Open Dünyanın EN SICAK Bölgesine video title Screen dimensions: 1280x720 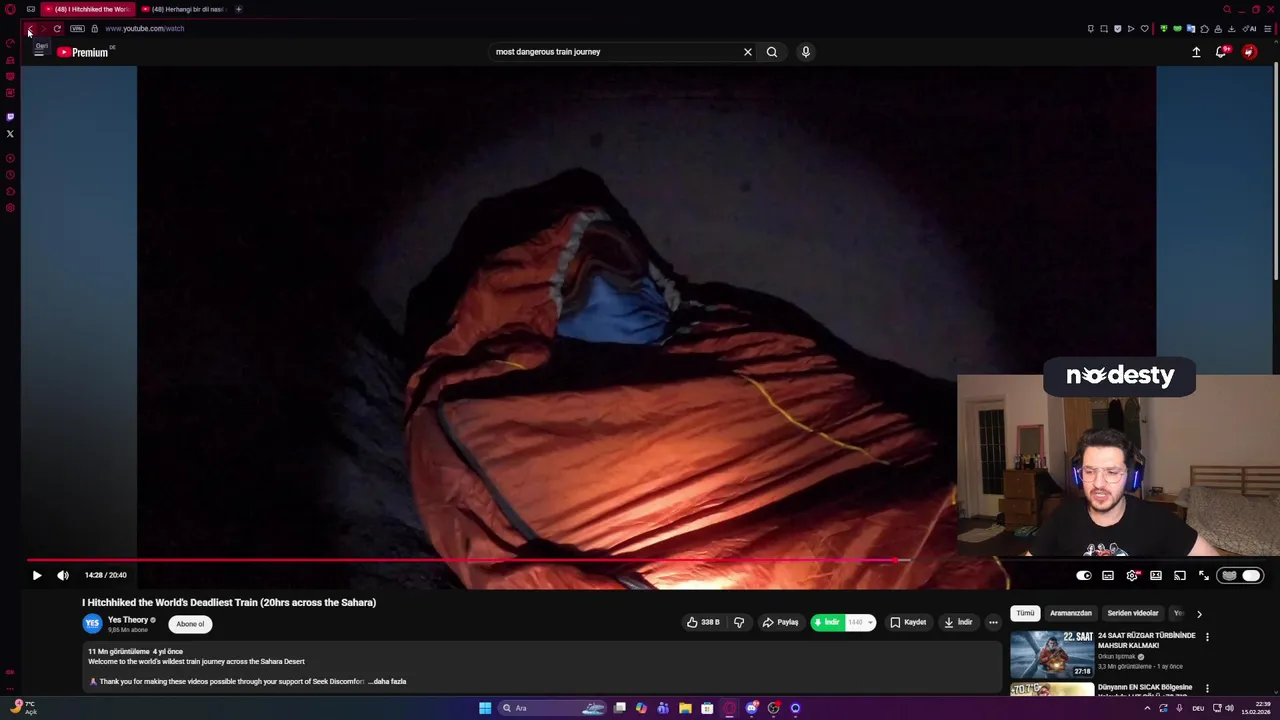[1145, 688]
